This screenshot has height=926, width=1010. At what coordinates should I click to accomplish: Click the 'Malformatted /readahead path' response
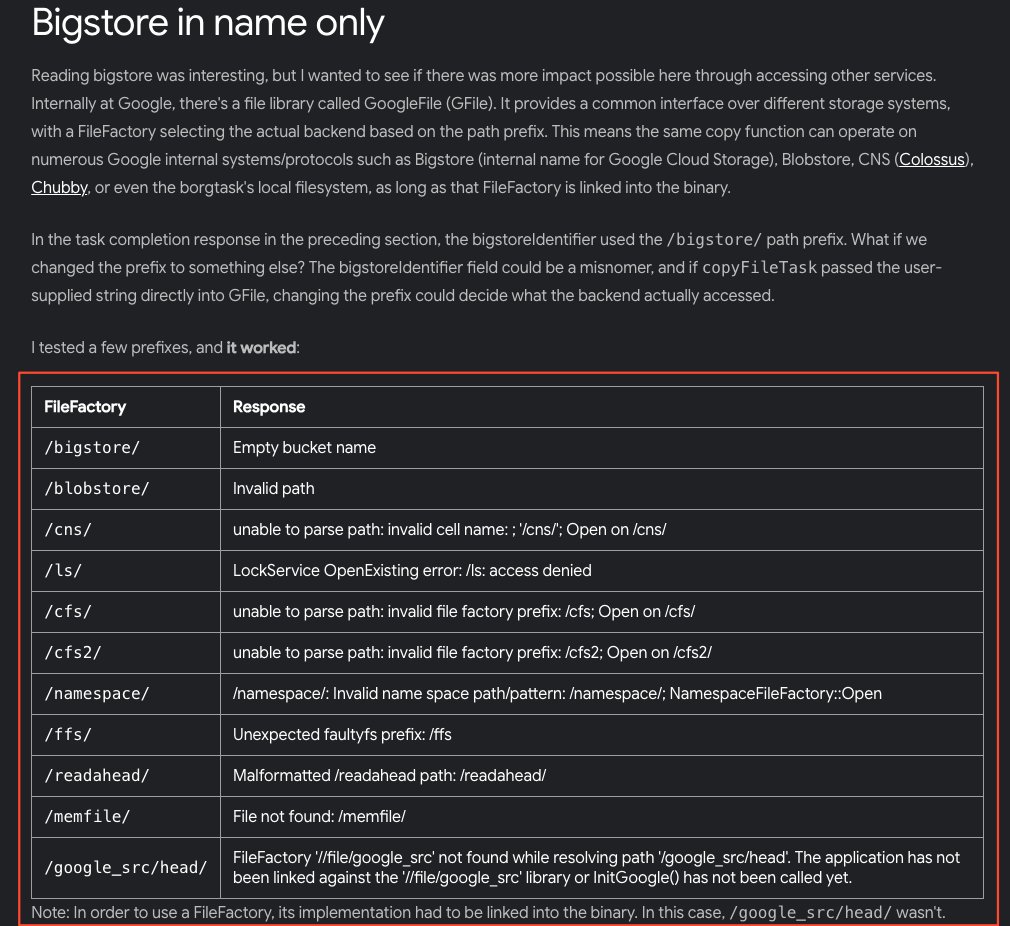point(602,776)
